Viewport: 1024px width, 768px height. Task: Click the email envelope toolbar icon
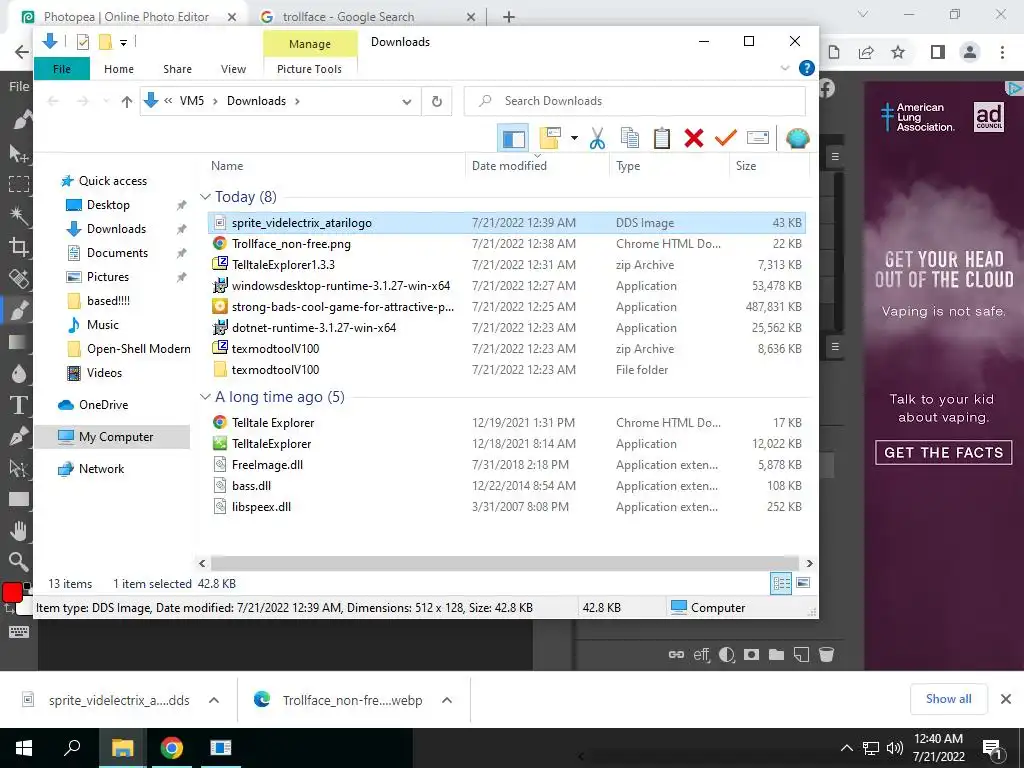tap(758, 138)
